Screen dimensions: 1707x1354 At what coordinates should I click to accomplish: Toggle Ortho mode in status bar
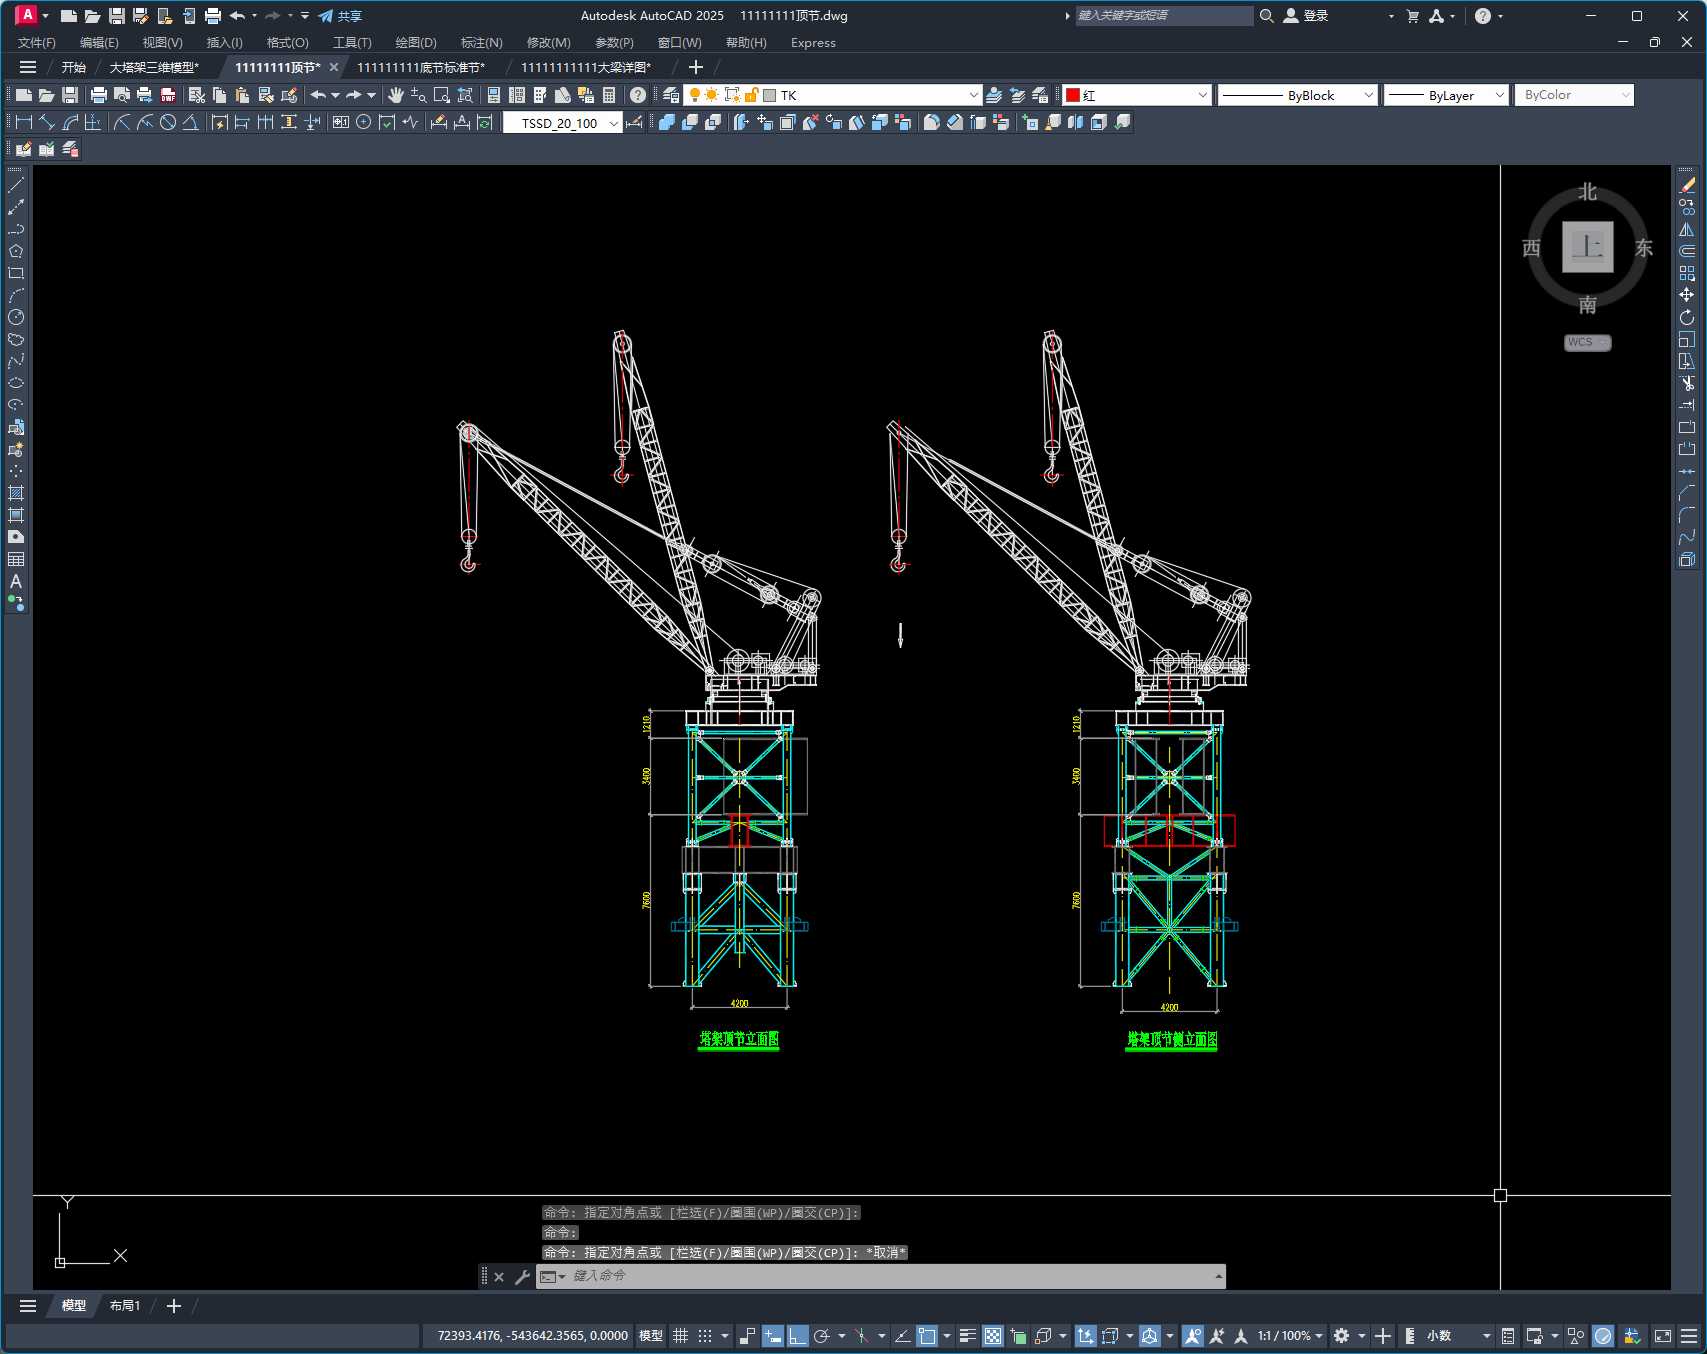pyautogui.click(x=797, y=1336)
